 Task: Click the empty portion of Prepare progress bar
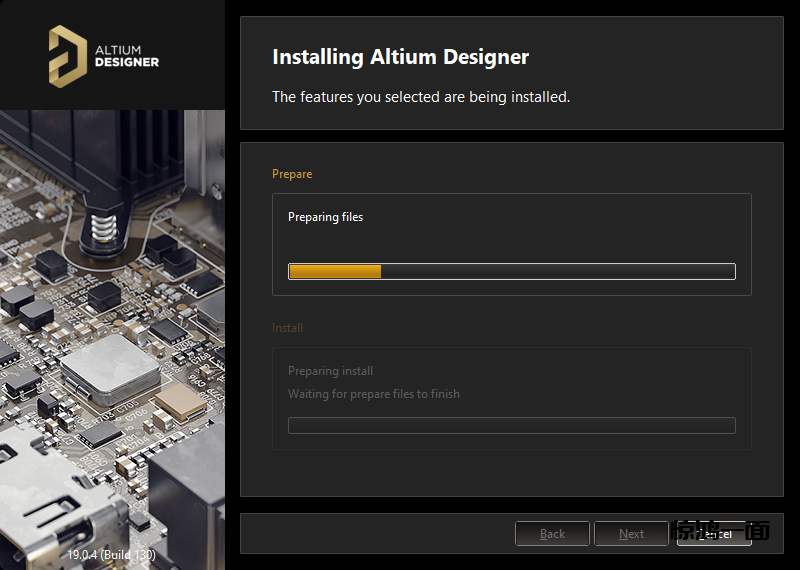557,271
